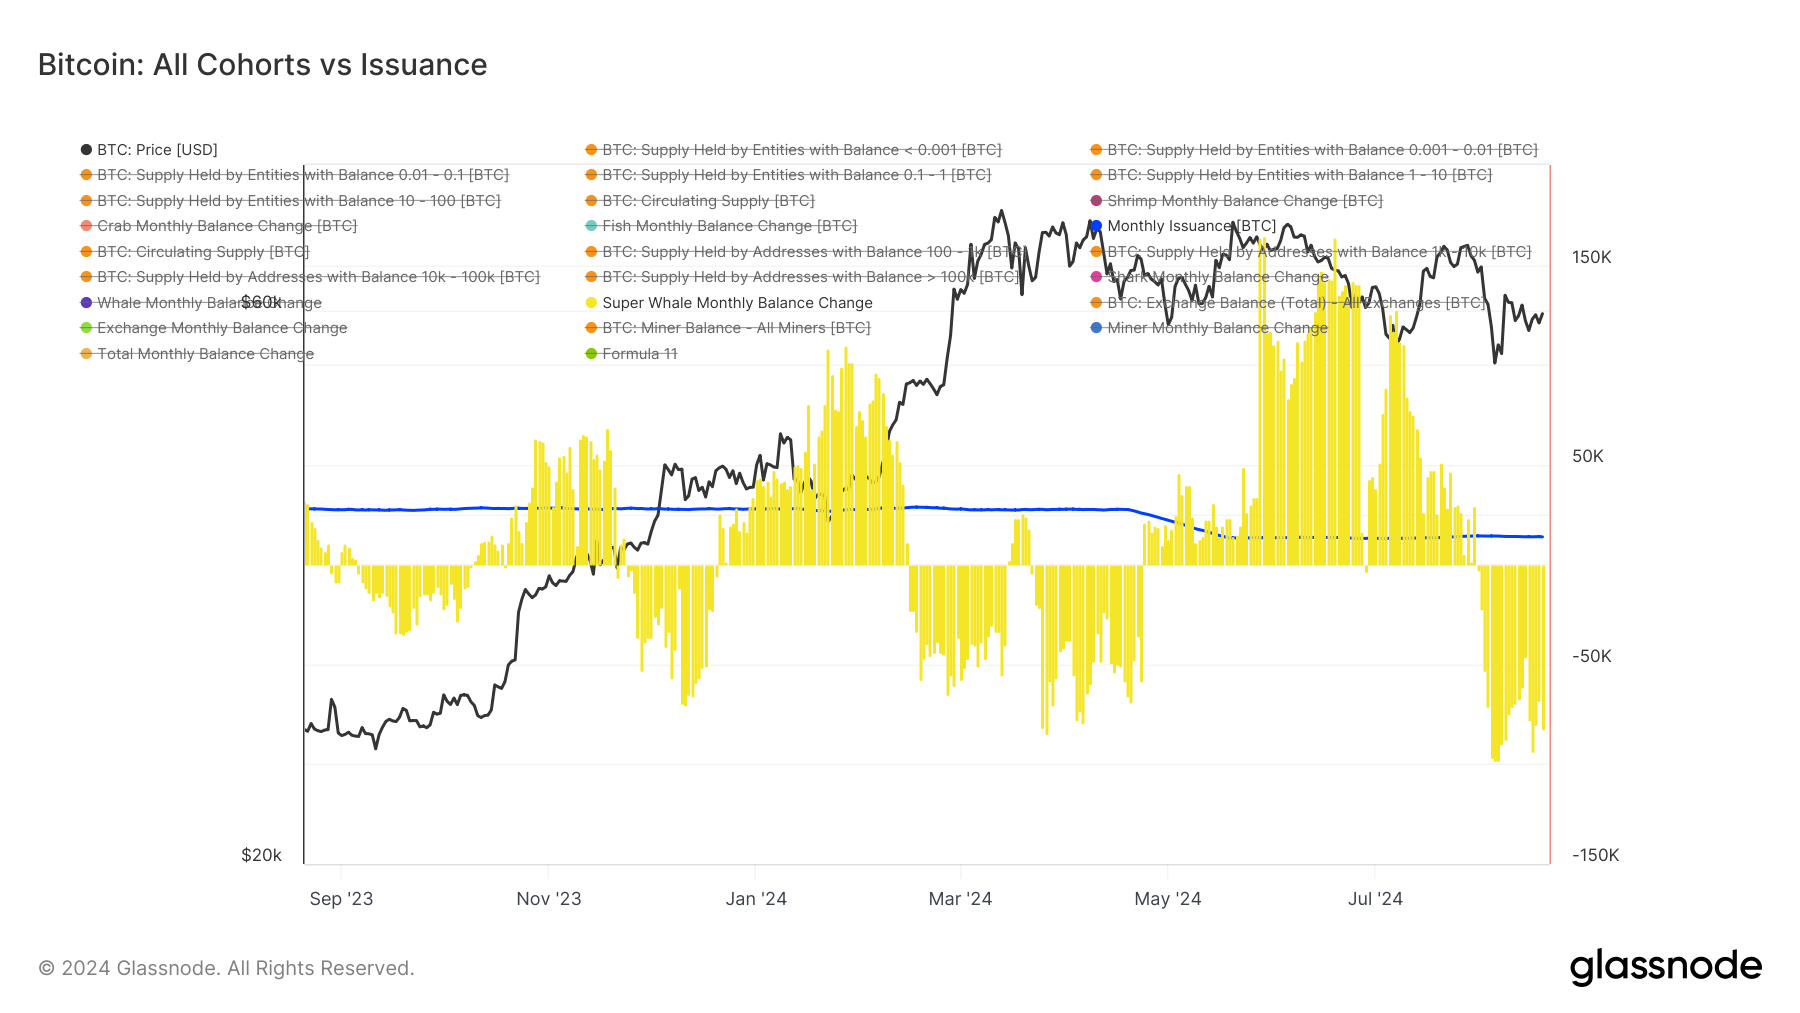The width and height of the screenshot is (1800, 1013).
Task: Show the Total Monthly Balance Change series
Action: pos(205,354)
